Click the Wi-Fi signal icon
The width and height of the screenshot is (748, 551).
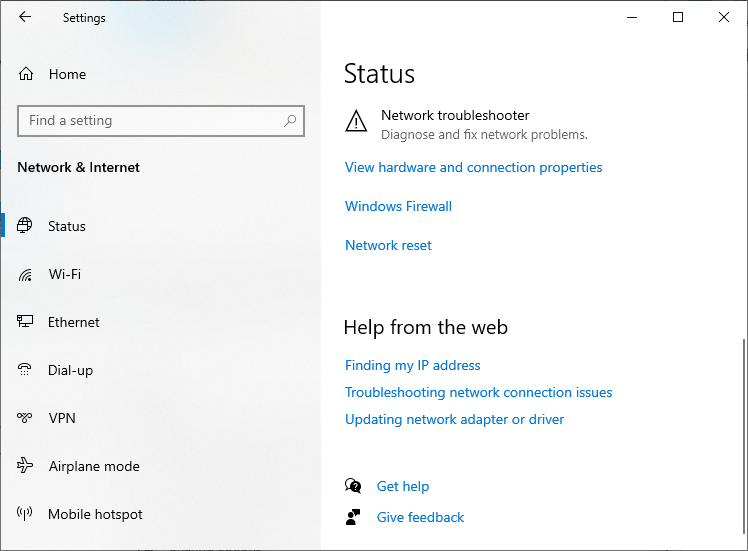click(26, 274)
